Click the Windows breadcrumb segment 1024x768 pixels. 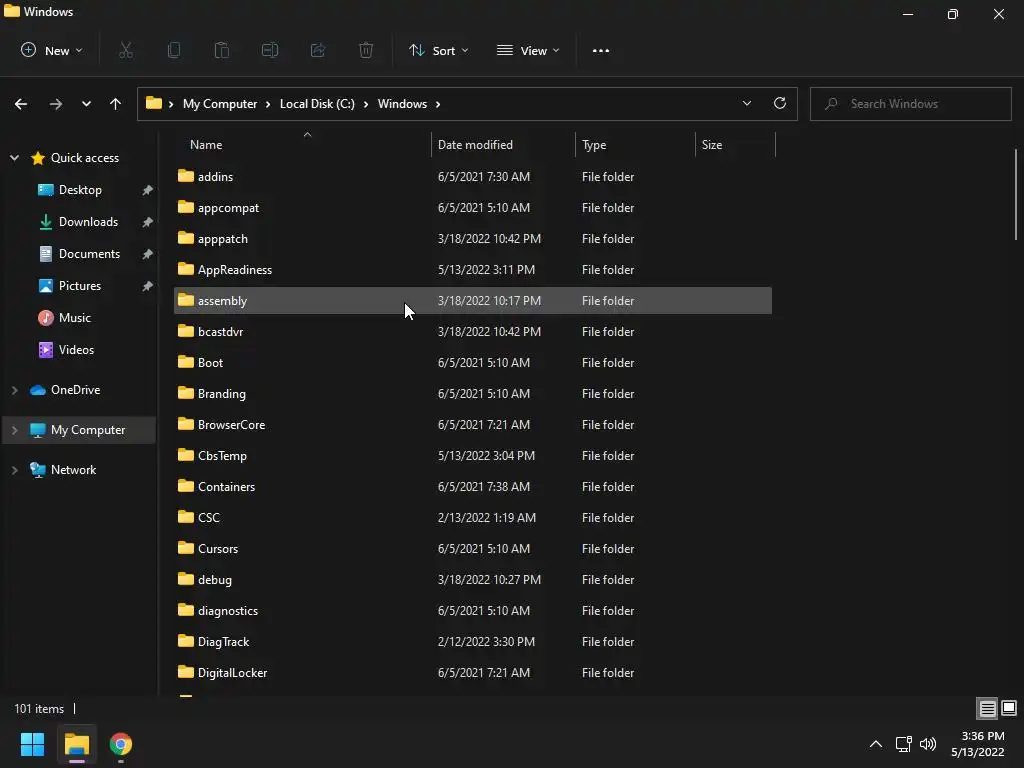pos(402,104)
